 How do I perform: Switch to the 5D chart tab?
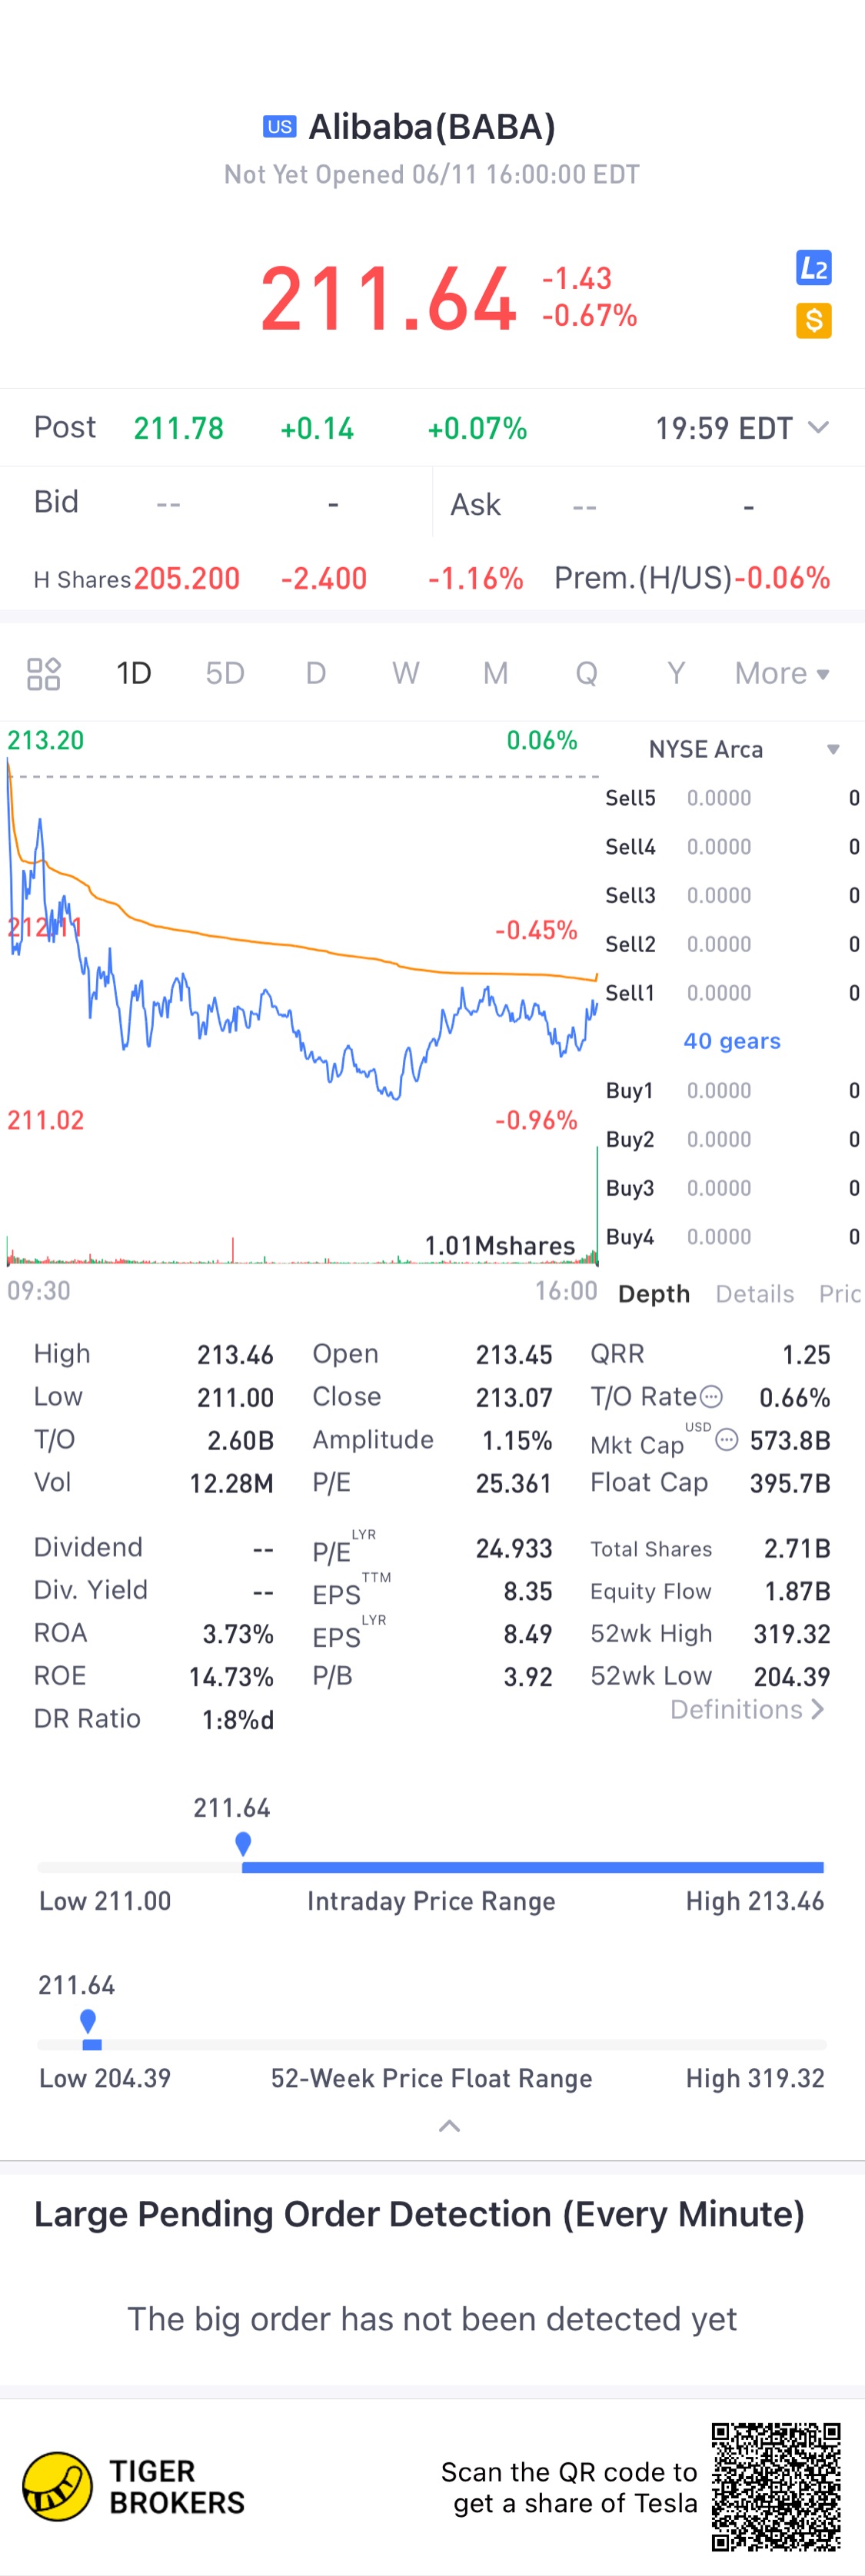(x=225, y=673)
